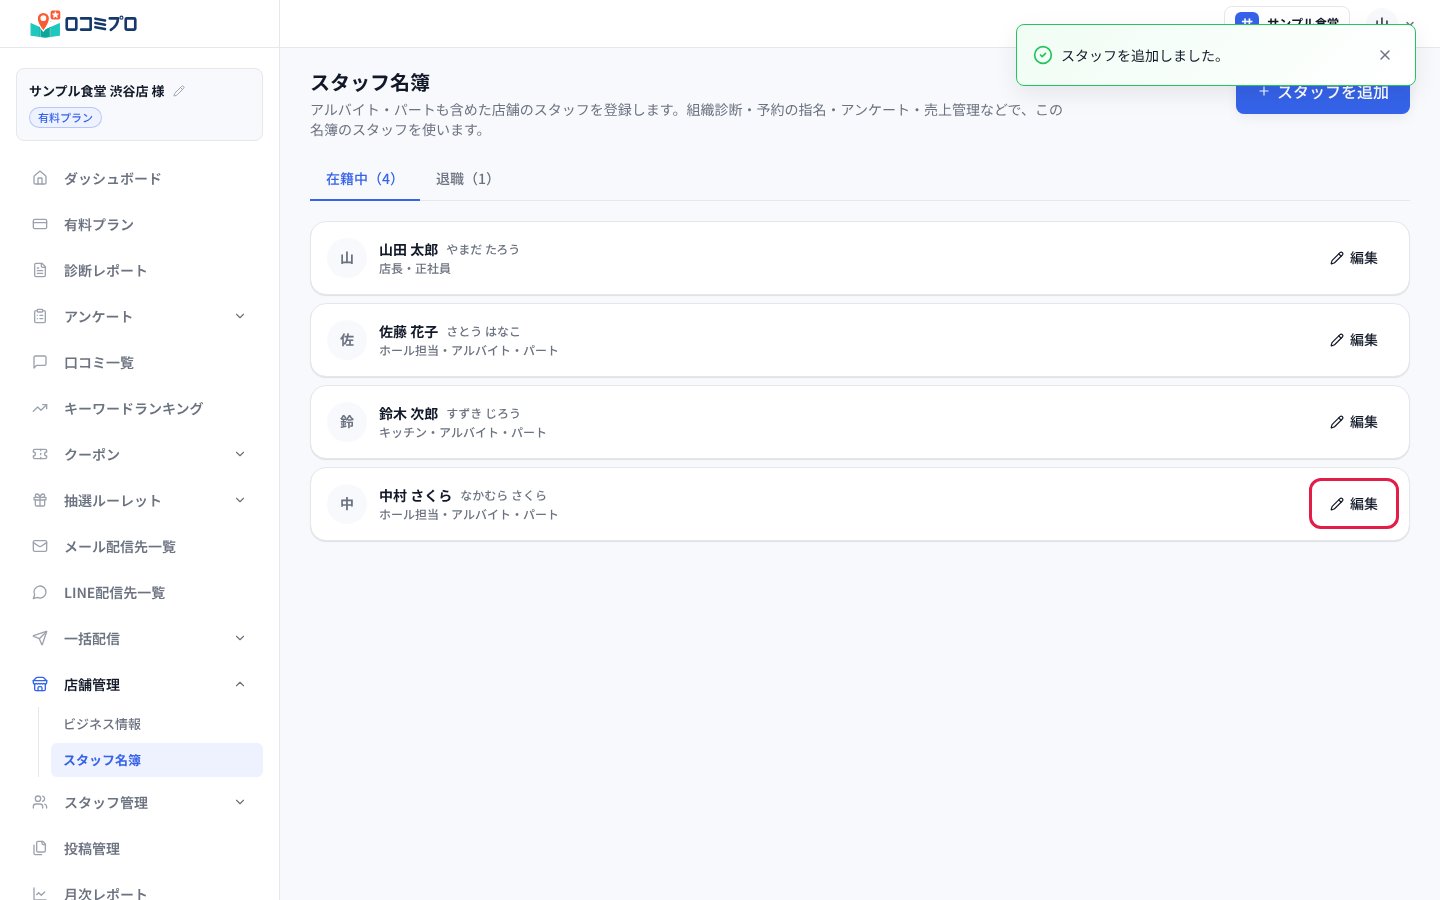Go to ダッシュボード in the sidebar

140,178
